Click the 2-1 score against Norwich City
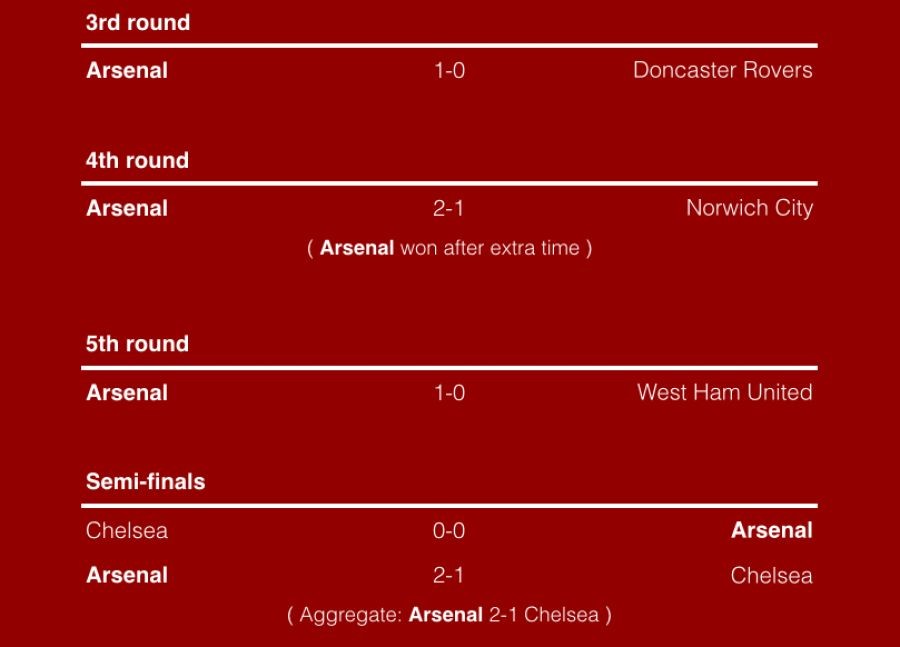The image size is (900, 647). click(x=448, y=208)
